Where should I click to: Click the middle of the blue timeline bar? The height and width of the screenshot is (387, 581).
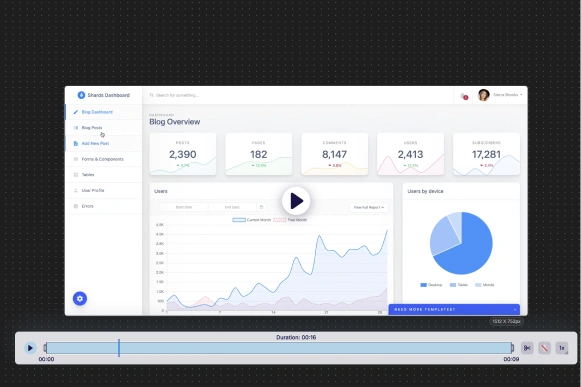[279, 348]
